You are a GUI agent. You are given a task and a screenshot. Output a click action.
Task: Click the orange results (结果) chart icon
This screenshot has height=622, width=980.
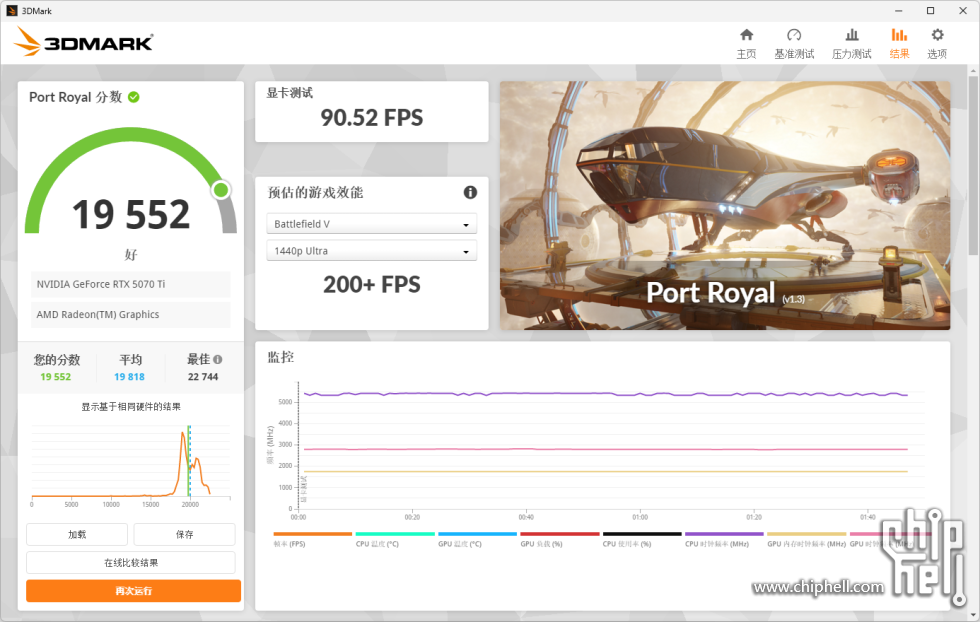[x=898, y=36]
